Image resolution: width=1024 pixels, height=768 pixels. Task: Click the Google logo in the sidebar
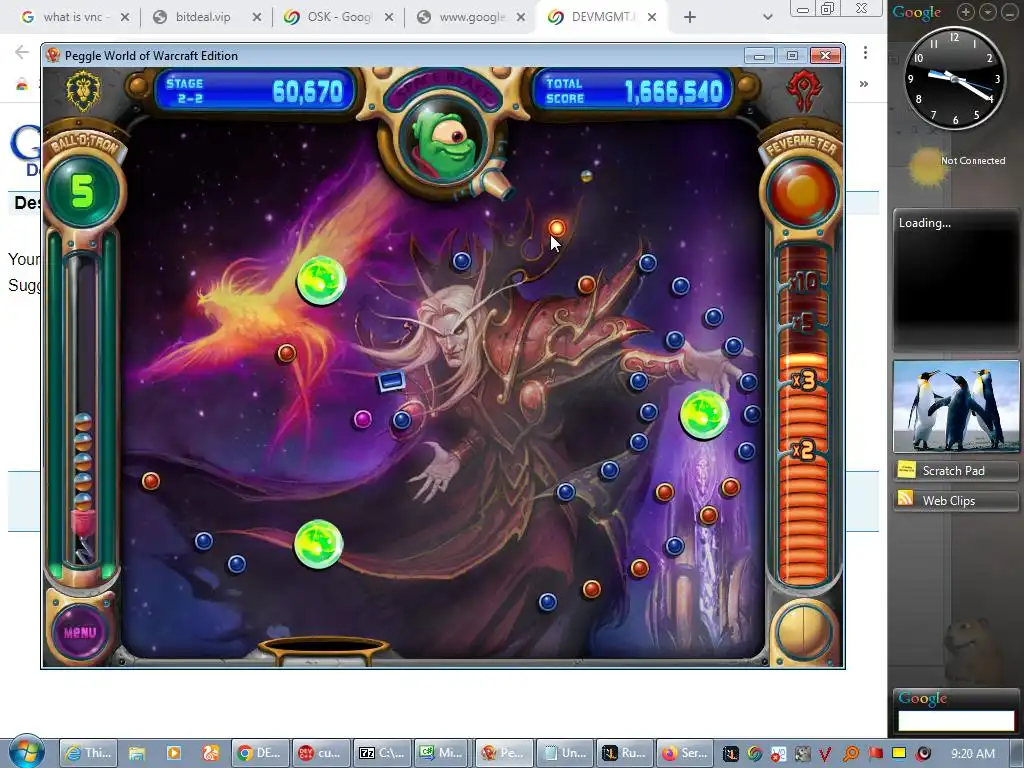pyautogui.click(x=917, y=12)
